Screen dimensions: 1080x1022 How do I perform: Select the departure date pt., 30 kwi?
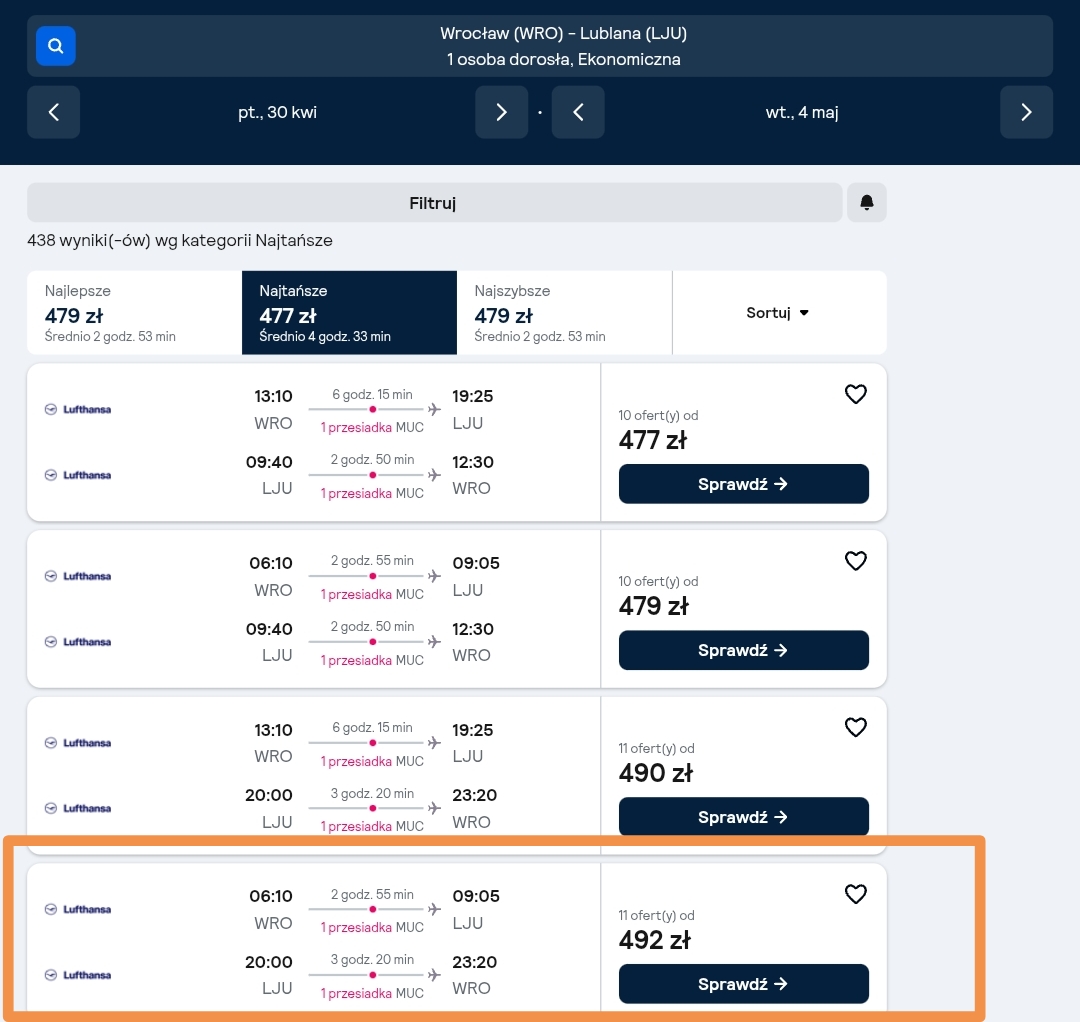pyautogui.click(x=278, y=112)
